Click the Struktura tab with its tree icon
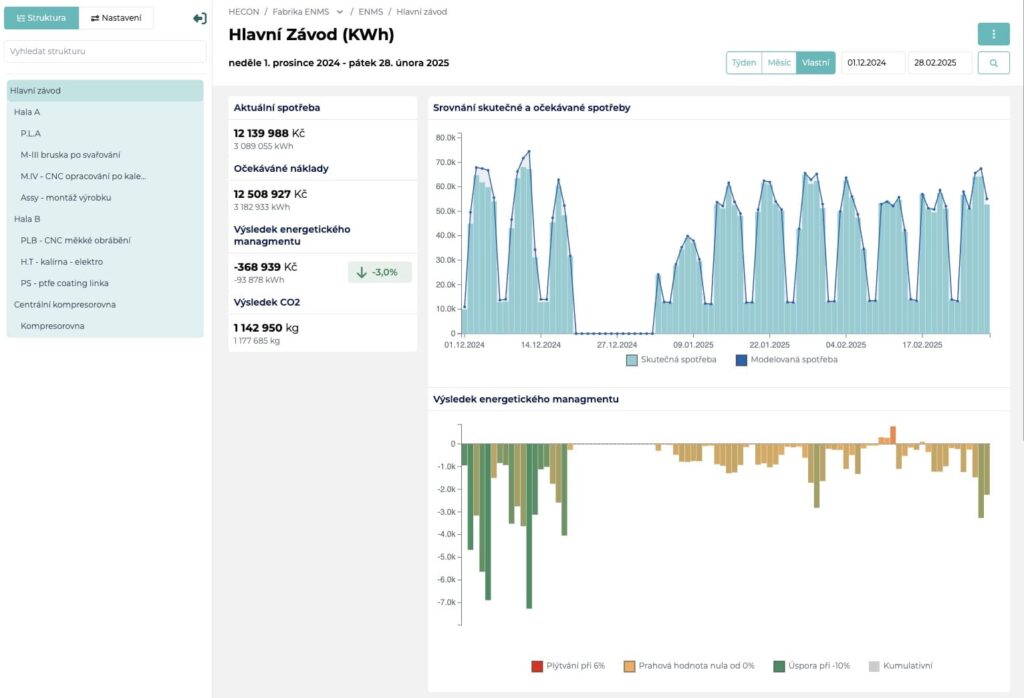The image size is (1024, 698). [41, 18]
